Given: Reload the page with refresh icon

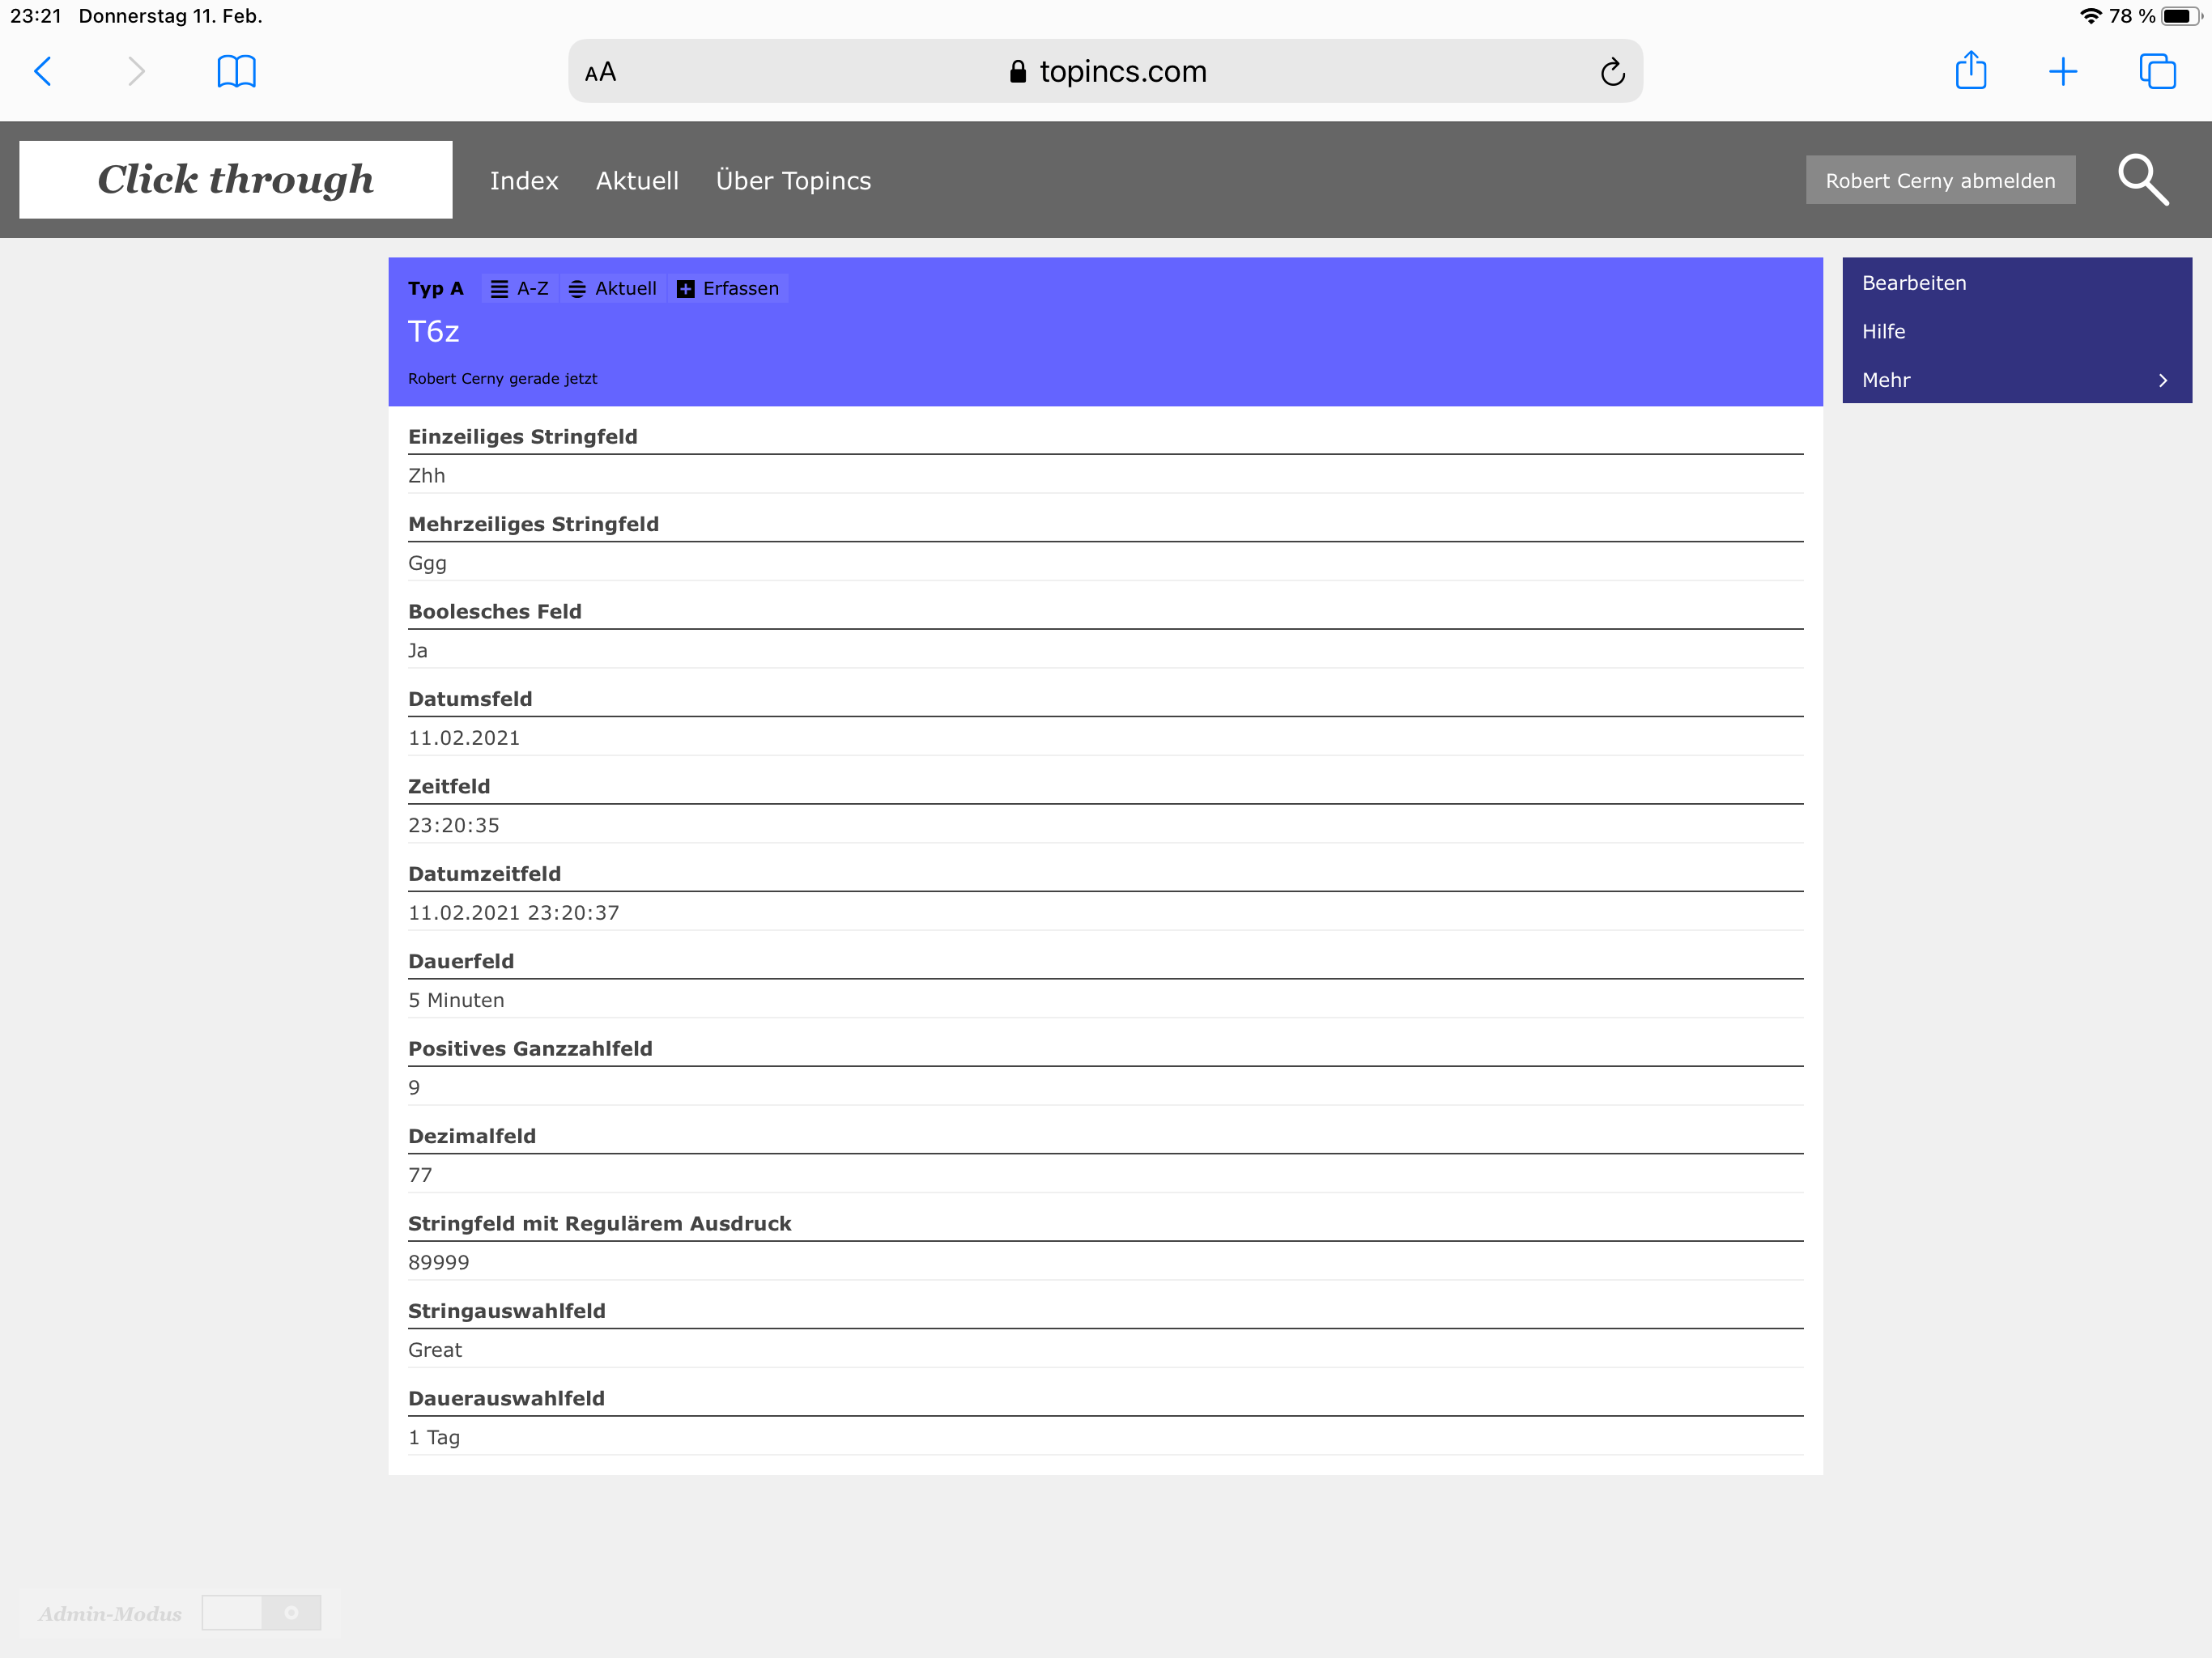Looking at the screenshot, I should (x=1611, y=72).
